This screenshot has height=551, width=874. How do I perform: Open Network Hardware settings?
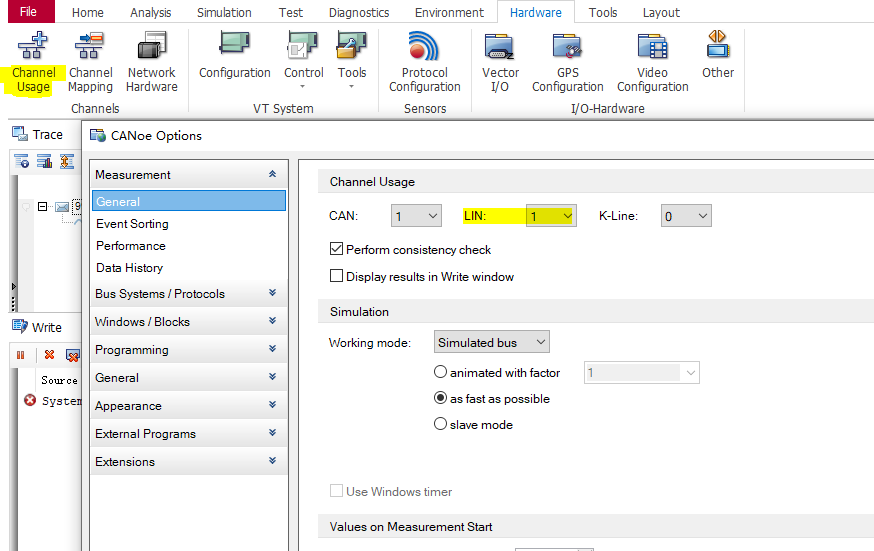point(152,62)
